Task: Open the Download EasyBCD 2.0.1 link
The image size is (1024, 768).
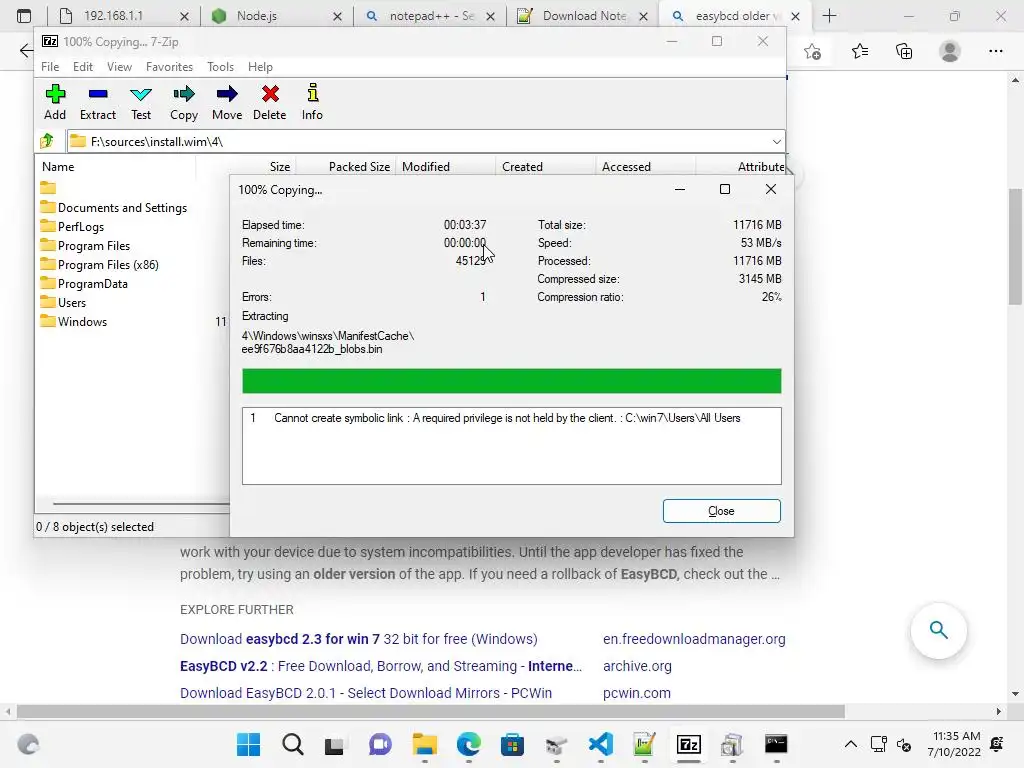Action: 366,693
